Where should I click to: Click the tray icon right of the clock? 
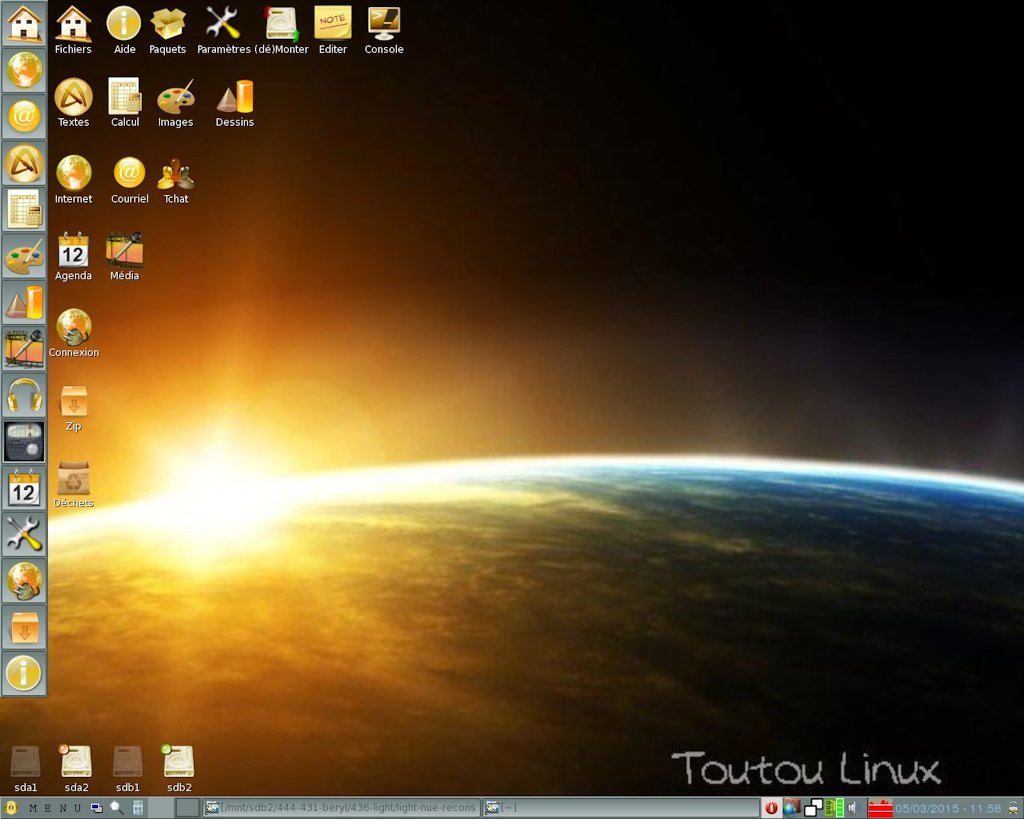click(1014, 809)
